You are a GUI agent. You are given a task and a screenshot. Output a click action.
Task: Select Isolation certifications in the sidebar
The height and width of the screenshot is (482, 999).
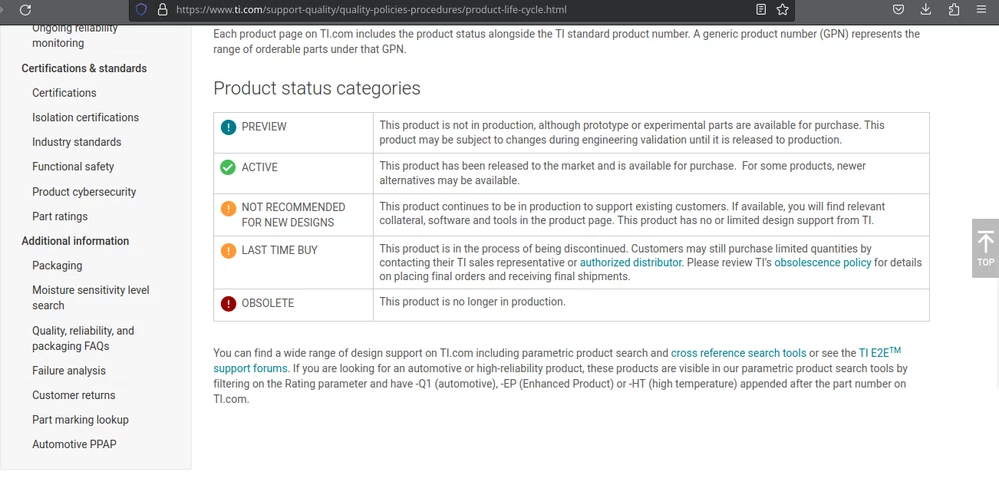[85, 118]
